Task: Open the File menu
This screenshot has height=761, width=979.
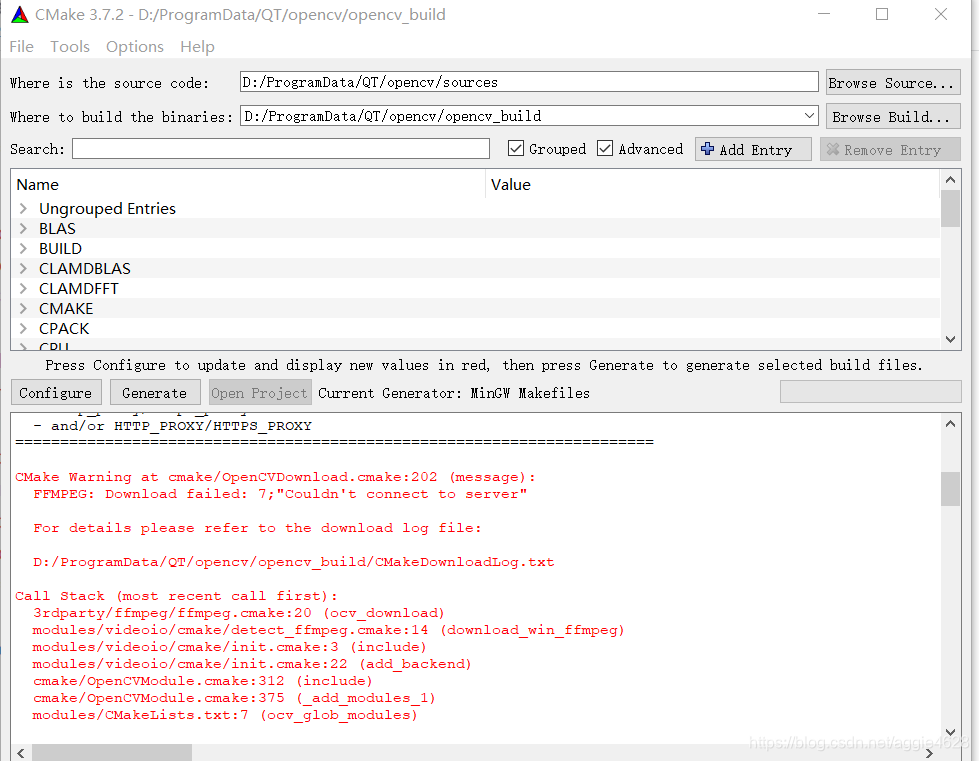Action: [x=21, y=47]
